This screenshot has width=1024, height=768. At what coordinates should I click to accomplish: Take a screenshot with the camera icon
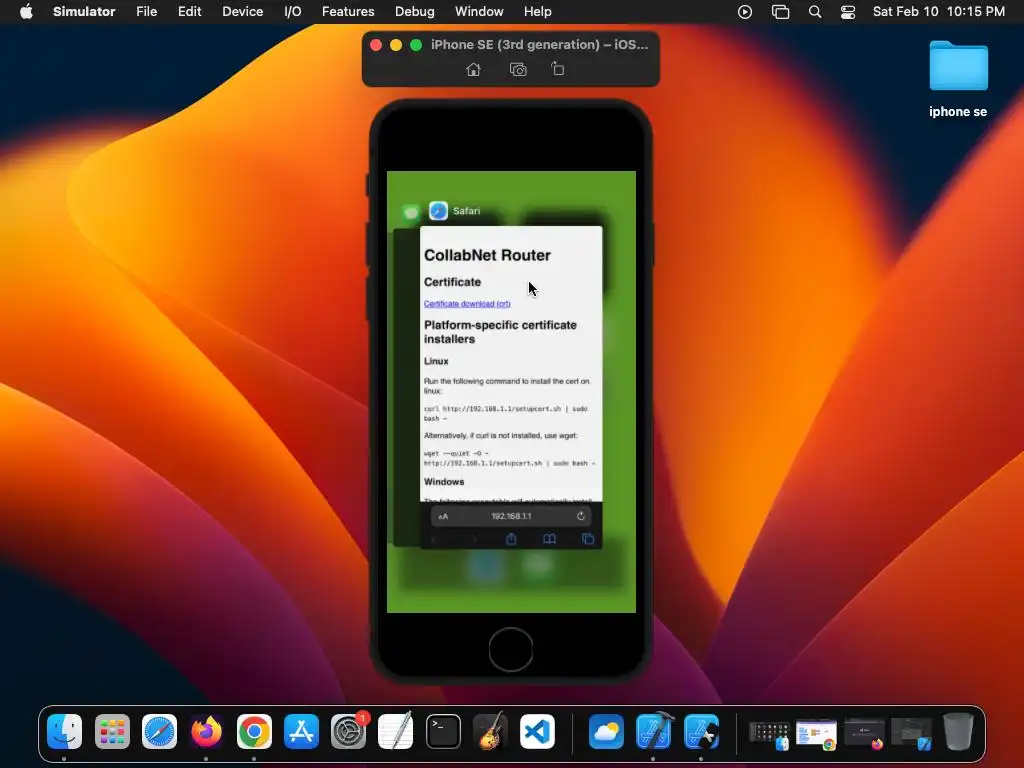pos(518,69)
